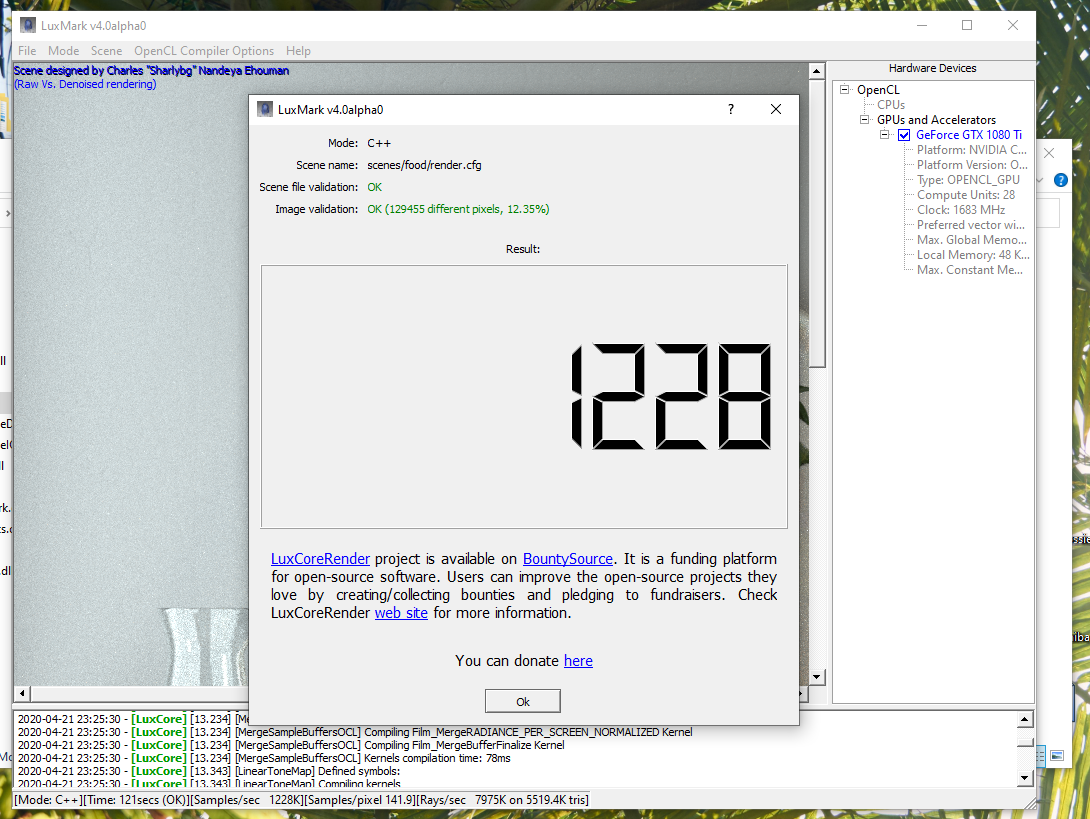This screenshot has width=1090, height=819.
Task: Click the log panel scroll up arrow
Action: (1025, 719)
